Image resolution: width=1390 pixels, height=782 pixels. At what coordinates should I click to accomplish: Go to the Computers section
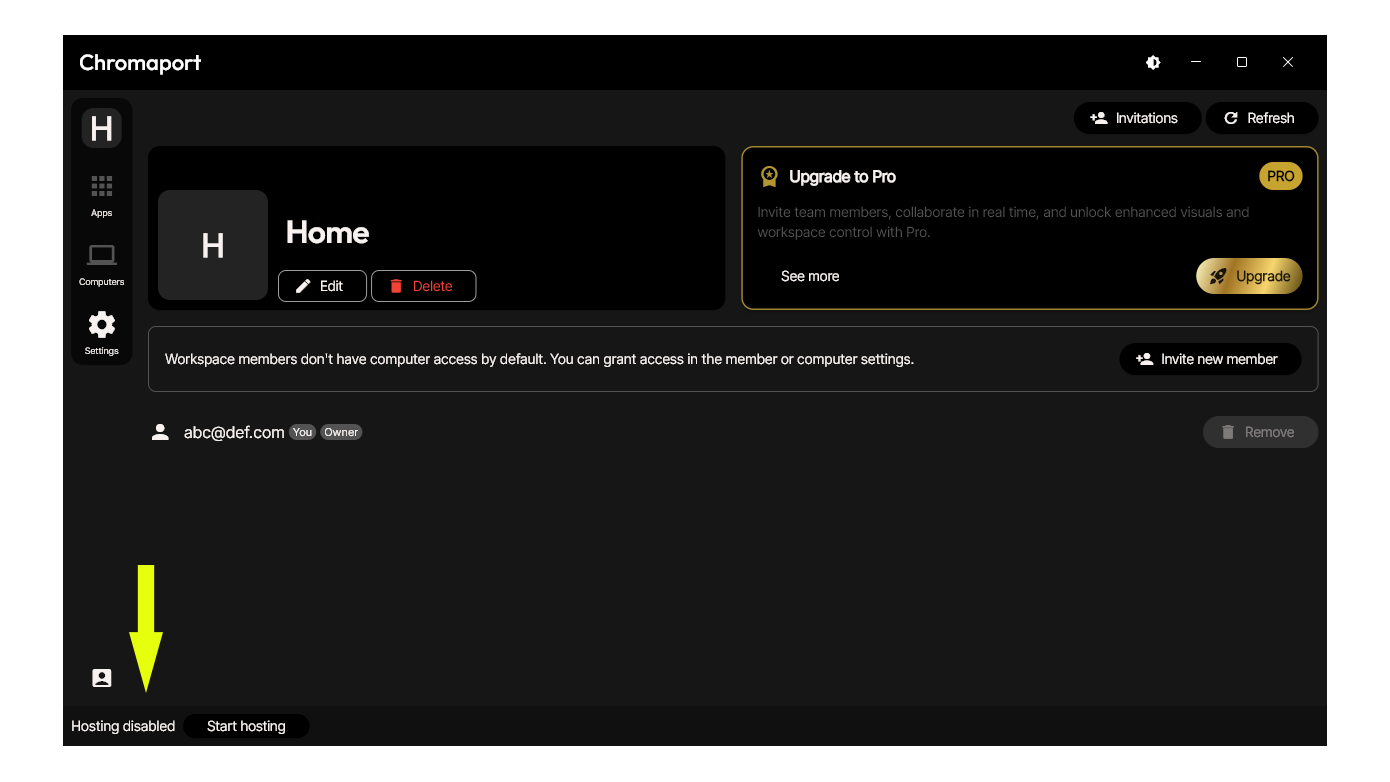(101, 265)
